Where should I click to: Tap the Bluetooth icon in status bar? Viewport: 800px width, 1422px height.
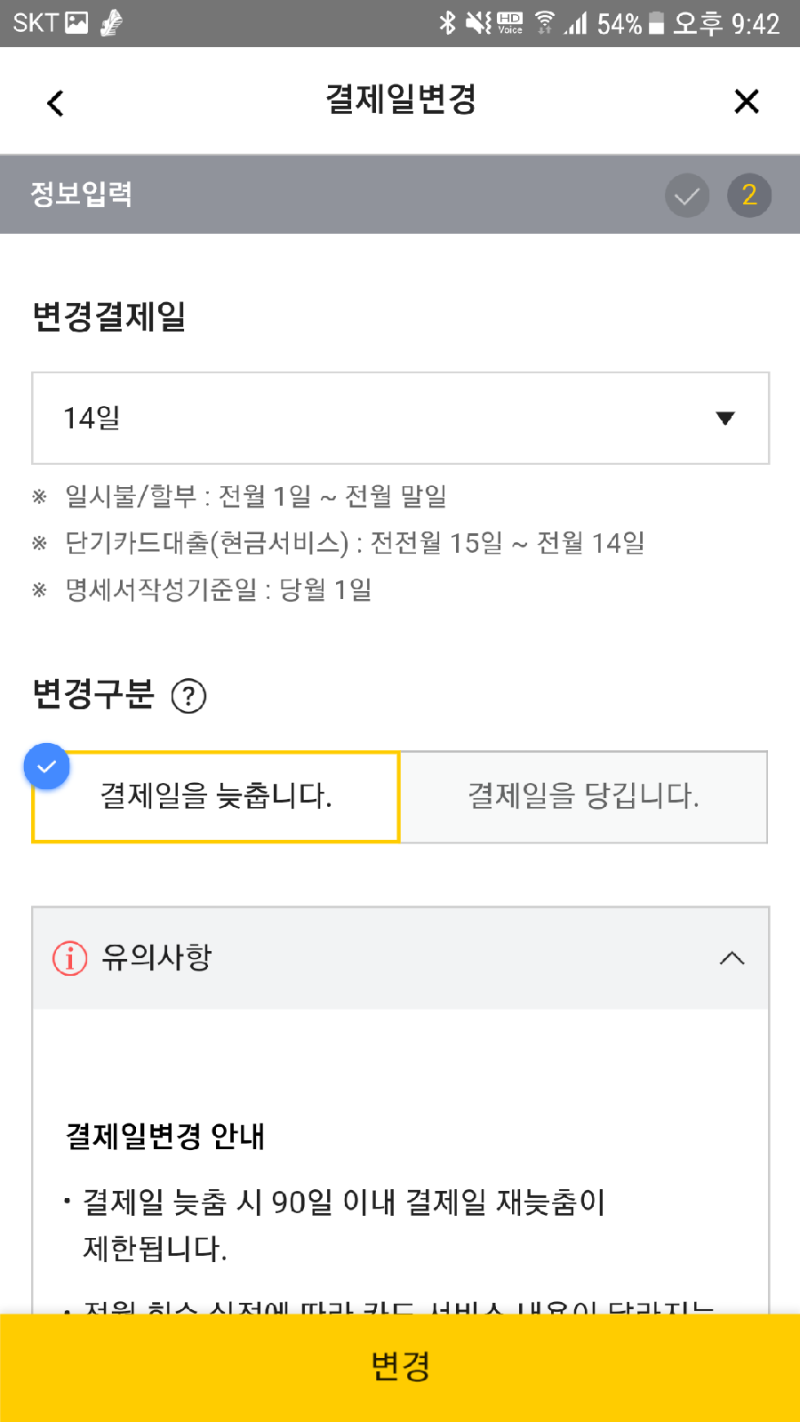447,23
